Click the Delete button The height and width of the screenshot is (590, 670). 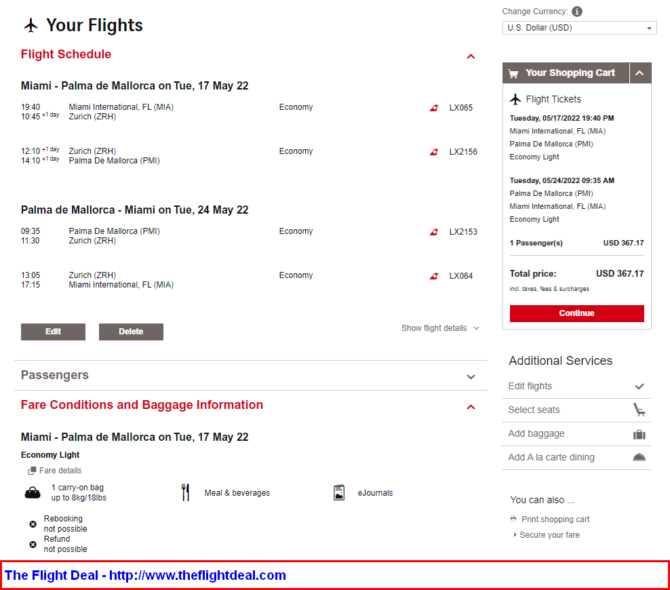pyautogui.click(x=131, y=332)
